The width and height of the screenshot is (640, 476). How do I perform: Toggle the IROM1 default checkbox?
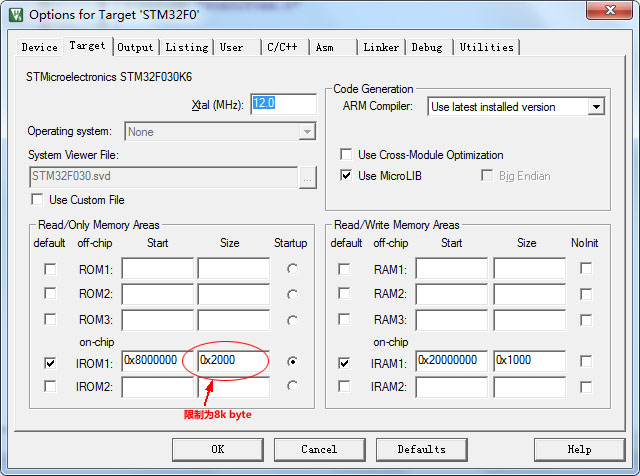(x=50, y=363)
